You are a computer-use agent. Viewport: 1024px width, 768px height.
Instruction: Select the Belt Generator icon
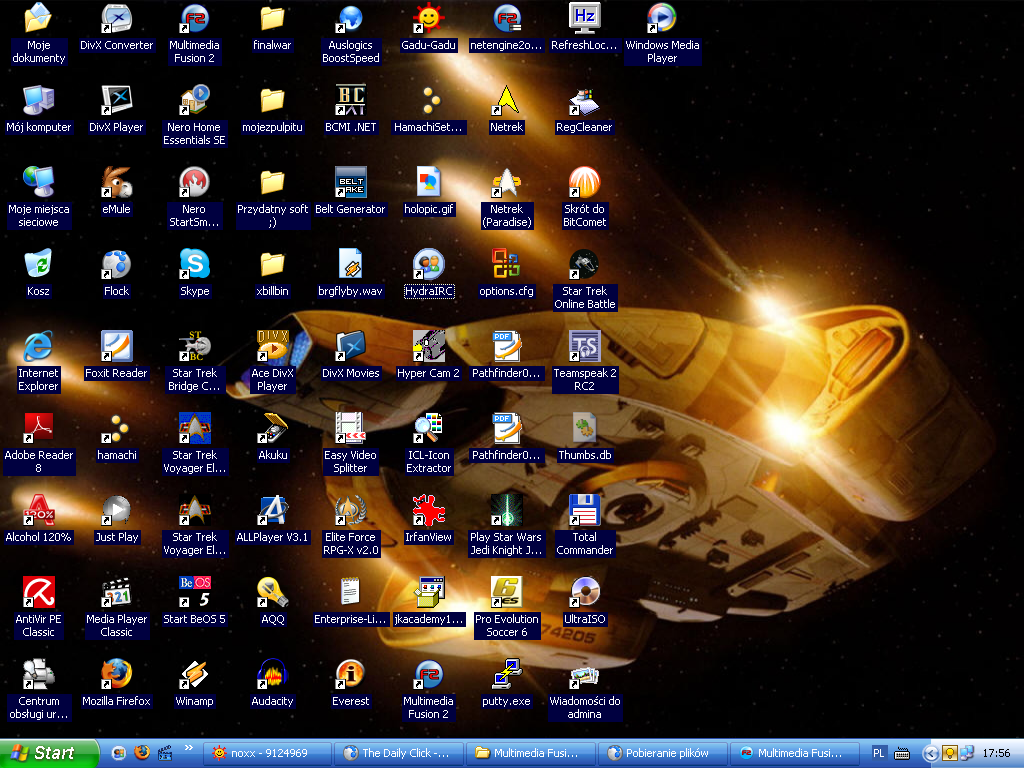[x=350, y=182]
